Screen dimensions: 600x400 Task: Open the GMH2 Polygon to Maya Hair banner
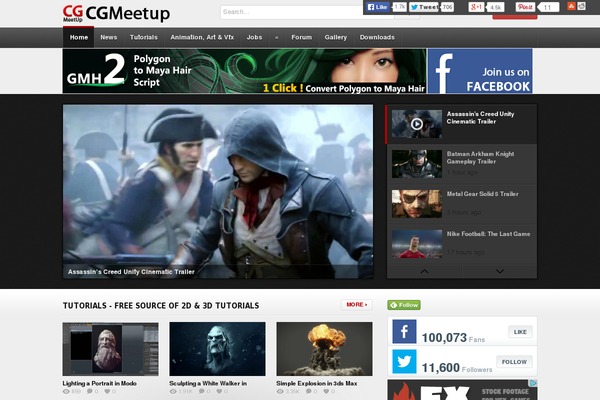coord(244,71)
